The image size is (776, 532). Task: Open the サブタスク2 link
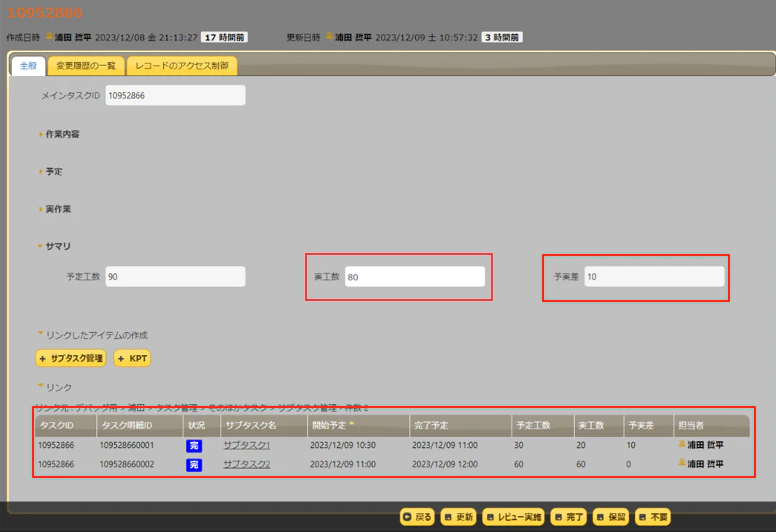tap(246, 464)
